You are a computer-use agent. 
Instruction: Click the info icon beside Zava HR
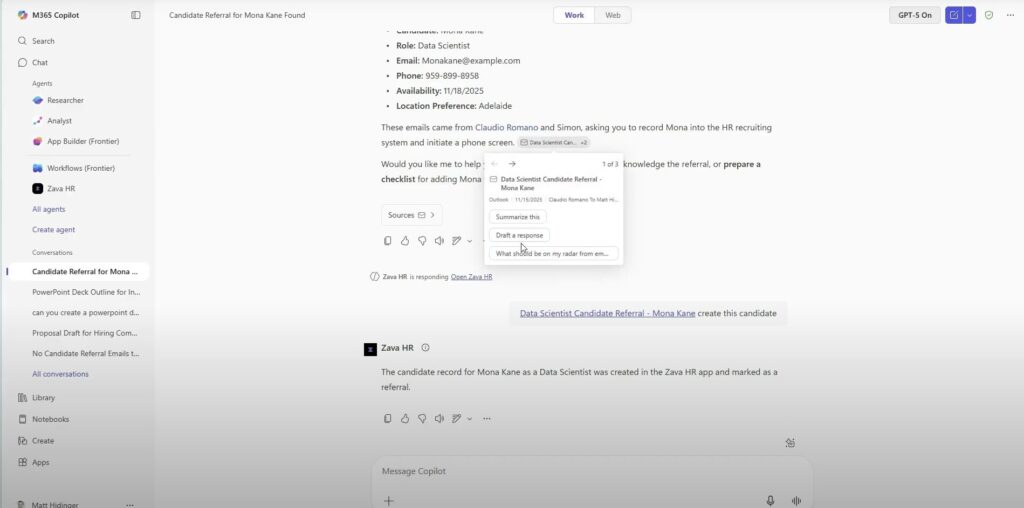[x=425, y=348]
